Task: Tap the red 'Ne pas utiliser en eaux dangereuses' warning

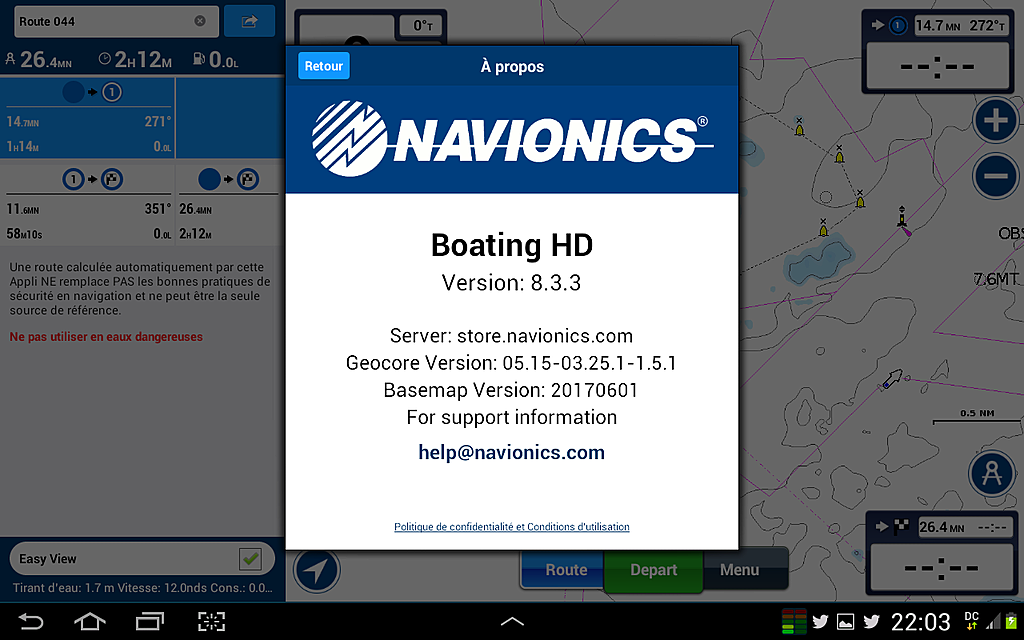Action: click(106, 337)
